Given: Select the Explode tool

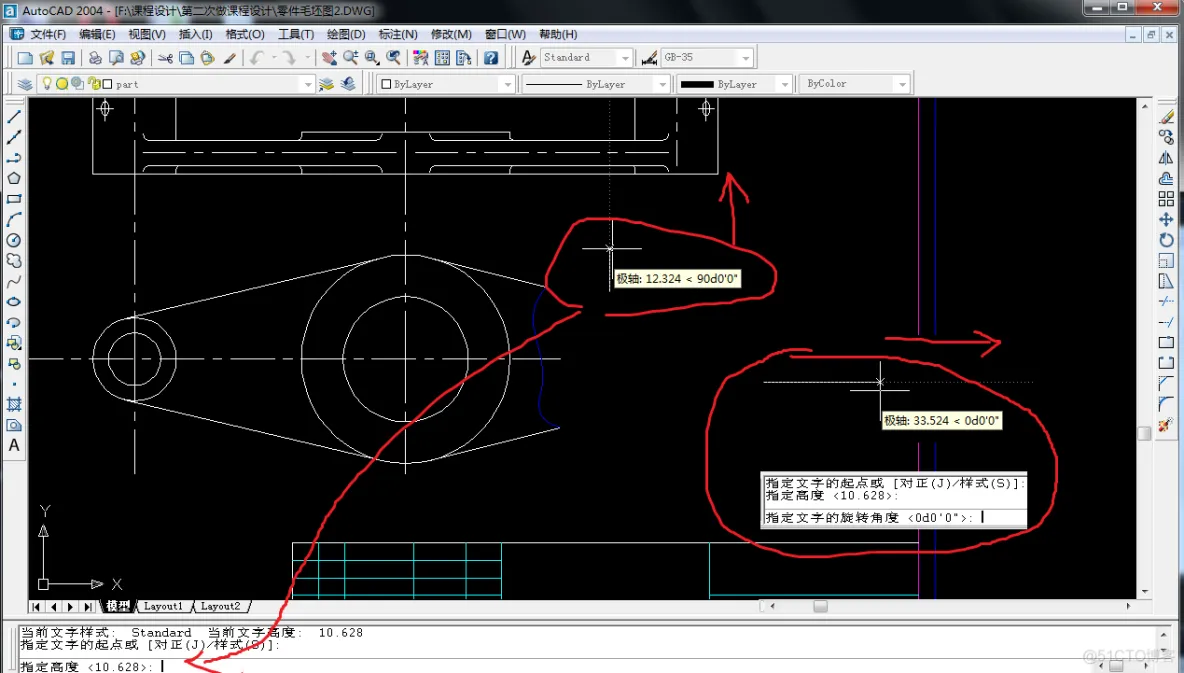Looking at the screenshot, I should point(1167,425).
